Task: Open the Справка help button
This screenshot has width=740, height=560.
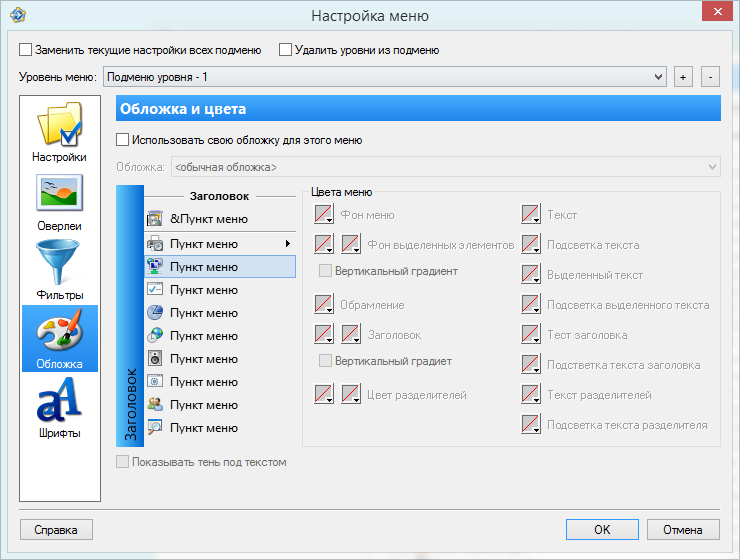Action: 56,530
